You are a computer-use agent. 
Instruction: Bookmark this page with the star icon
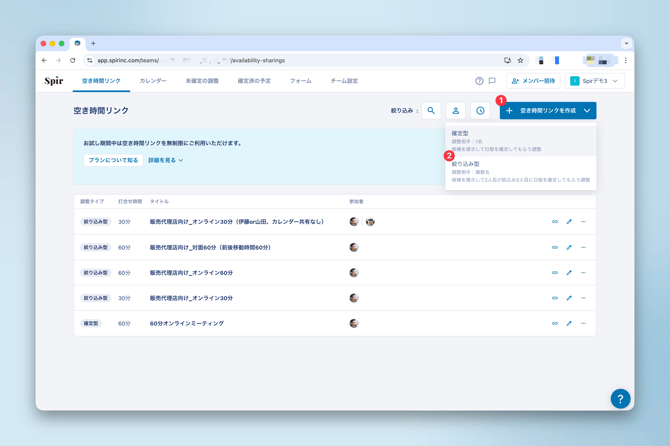[520, 60]
